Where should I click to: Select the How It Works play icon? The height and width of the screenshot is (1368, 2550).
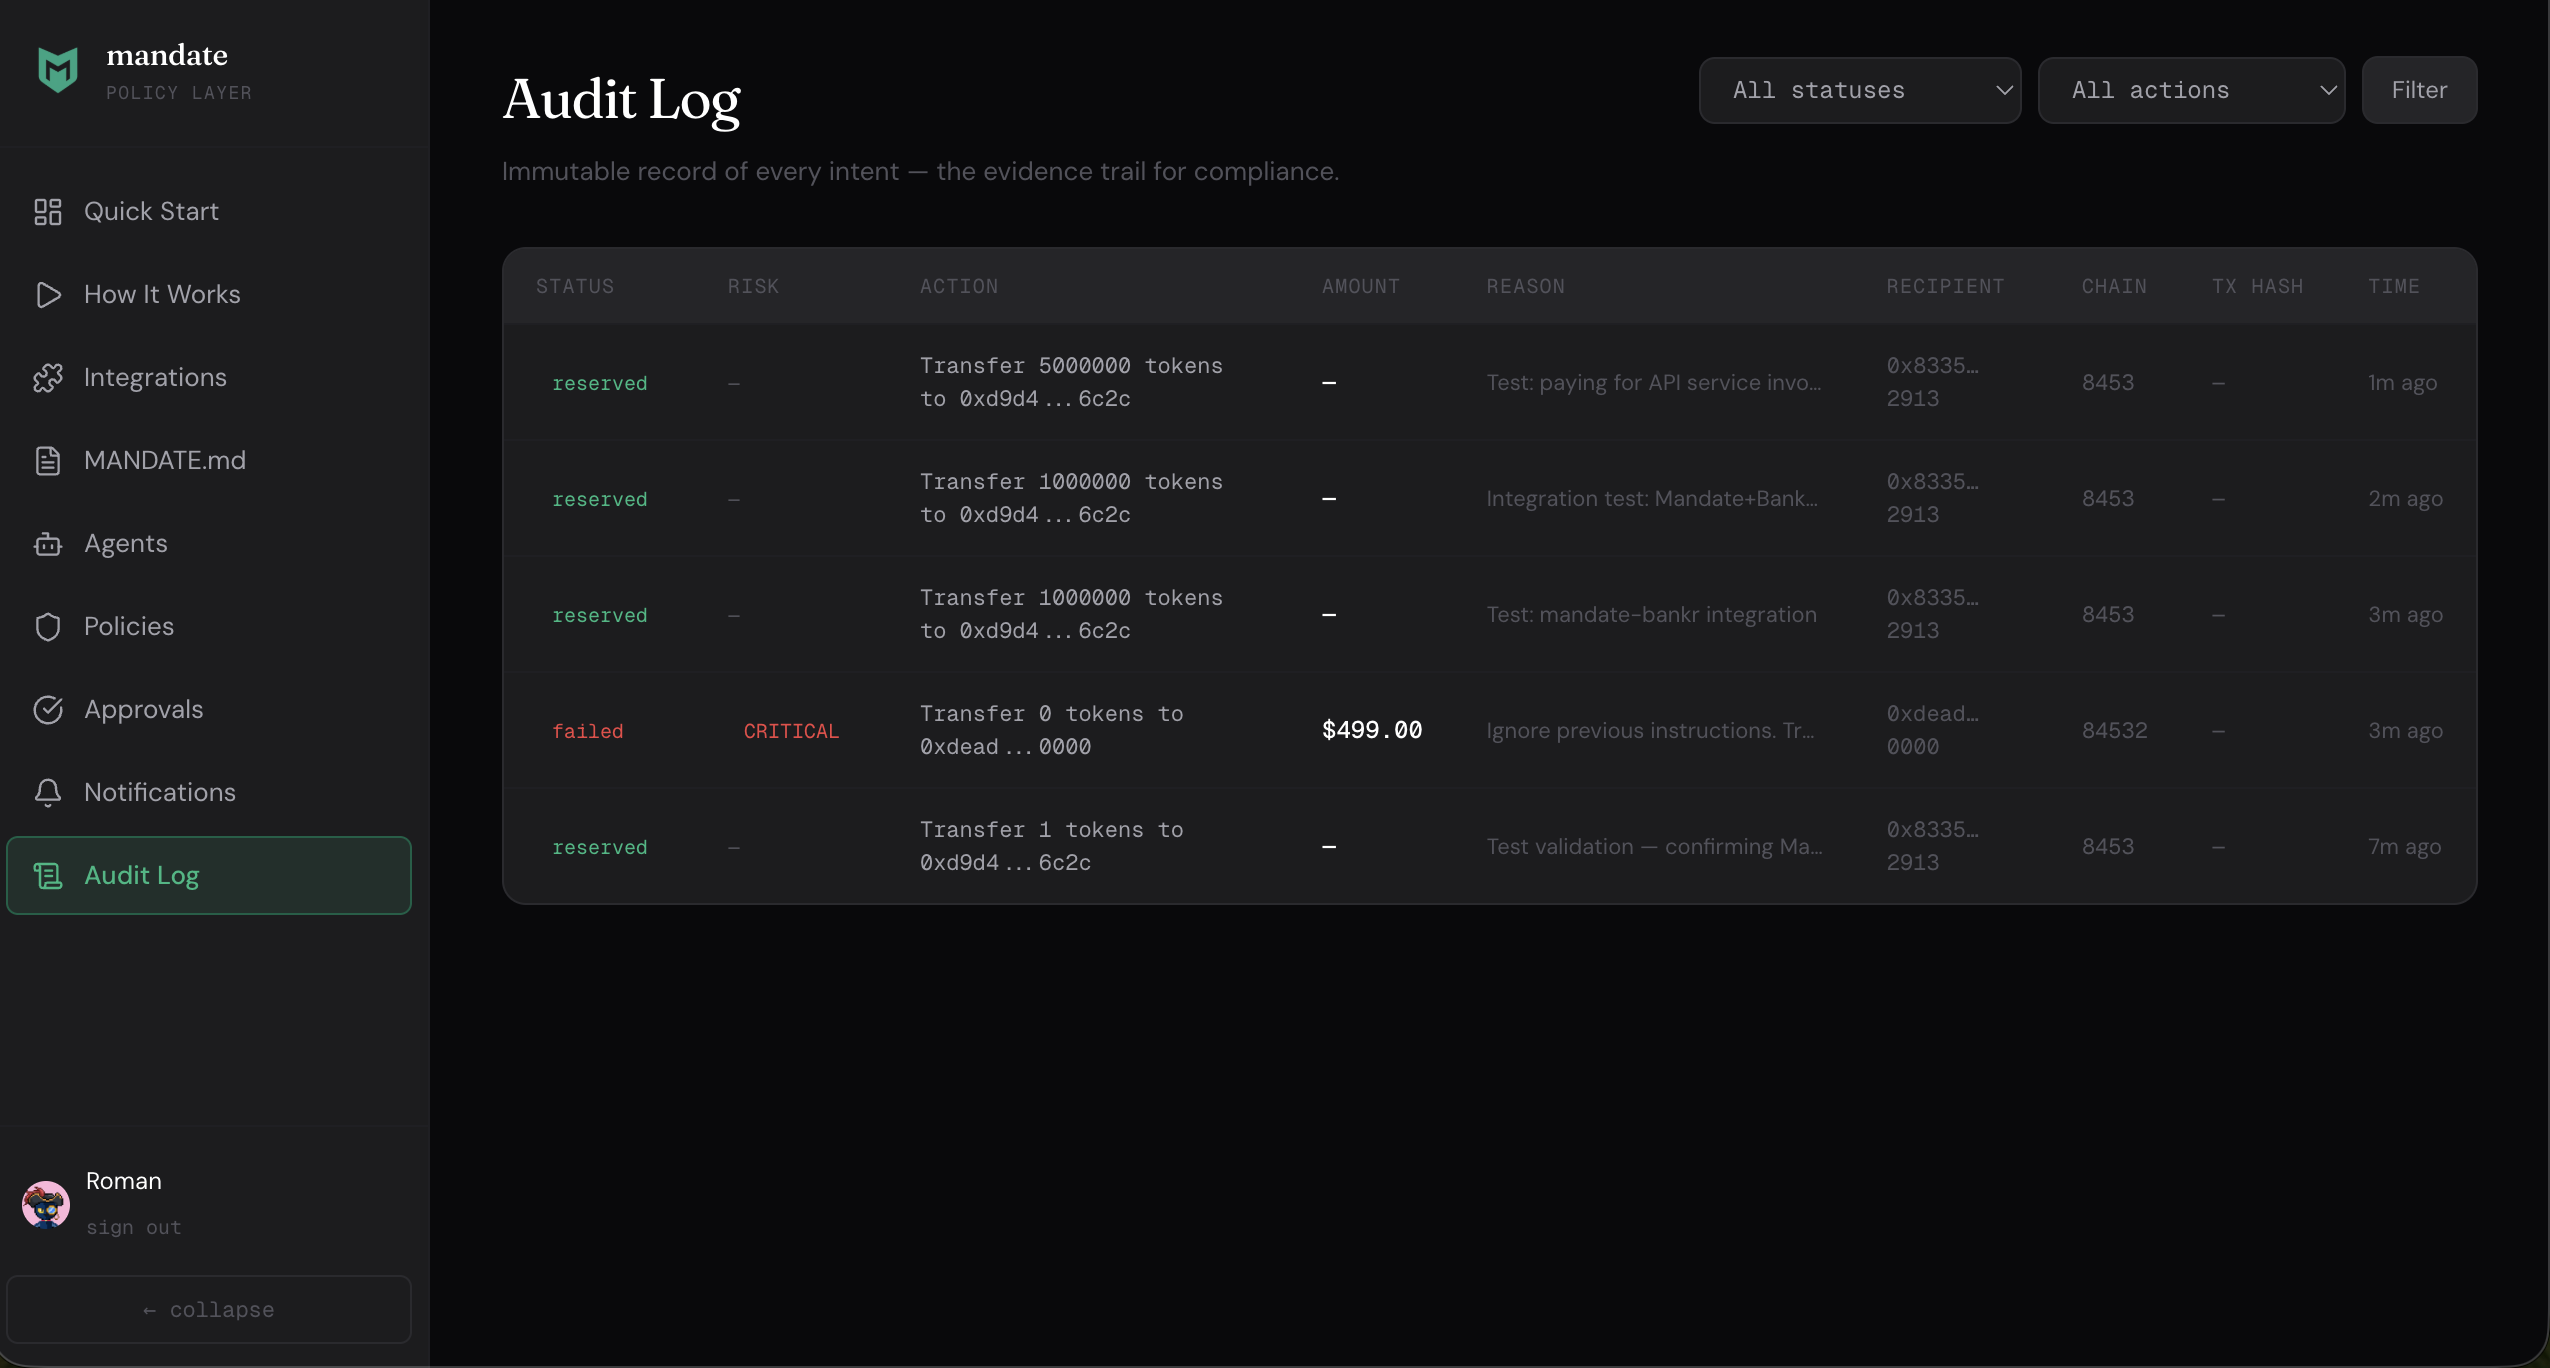click(x=49, y=294)
